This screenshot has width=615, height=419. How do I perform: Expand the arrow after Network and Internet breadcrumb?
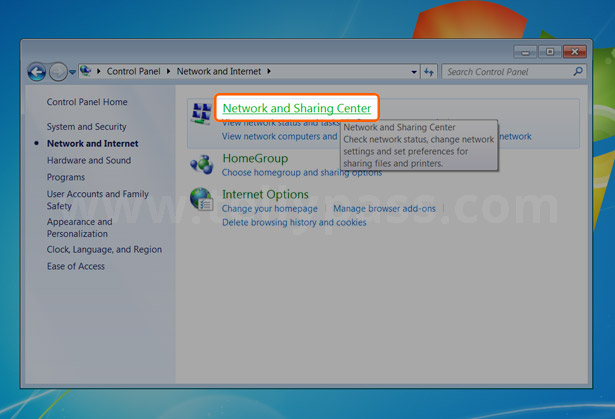tap(269, 71)
